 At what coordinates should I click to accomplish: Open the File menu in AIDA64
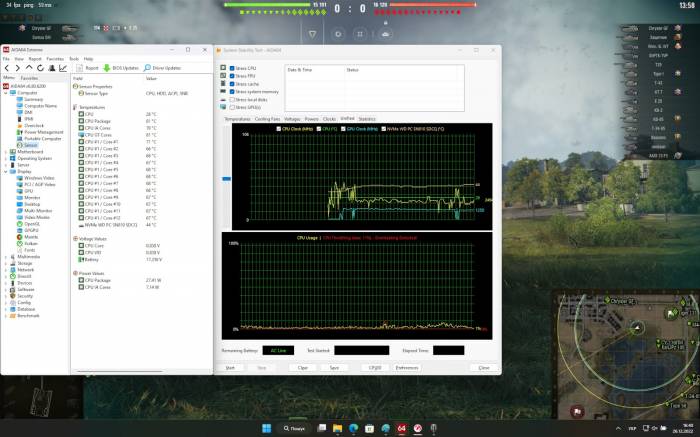pos(6,58)
